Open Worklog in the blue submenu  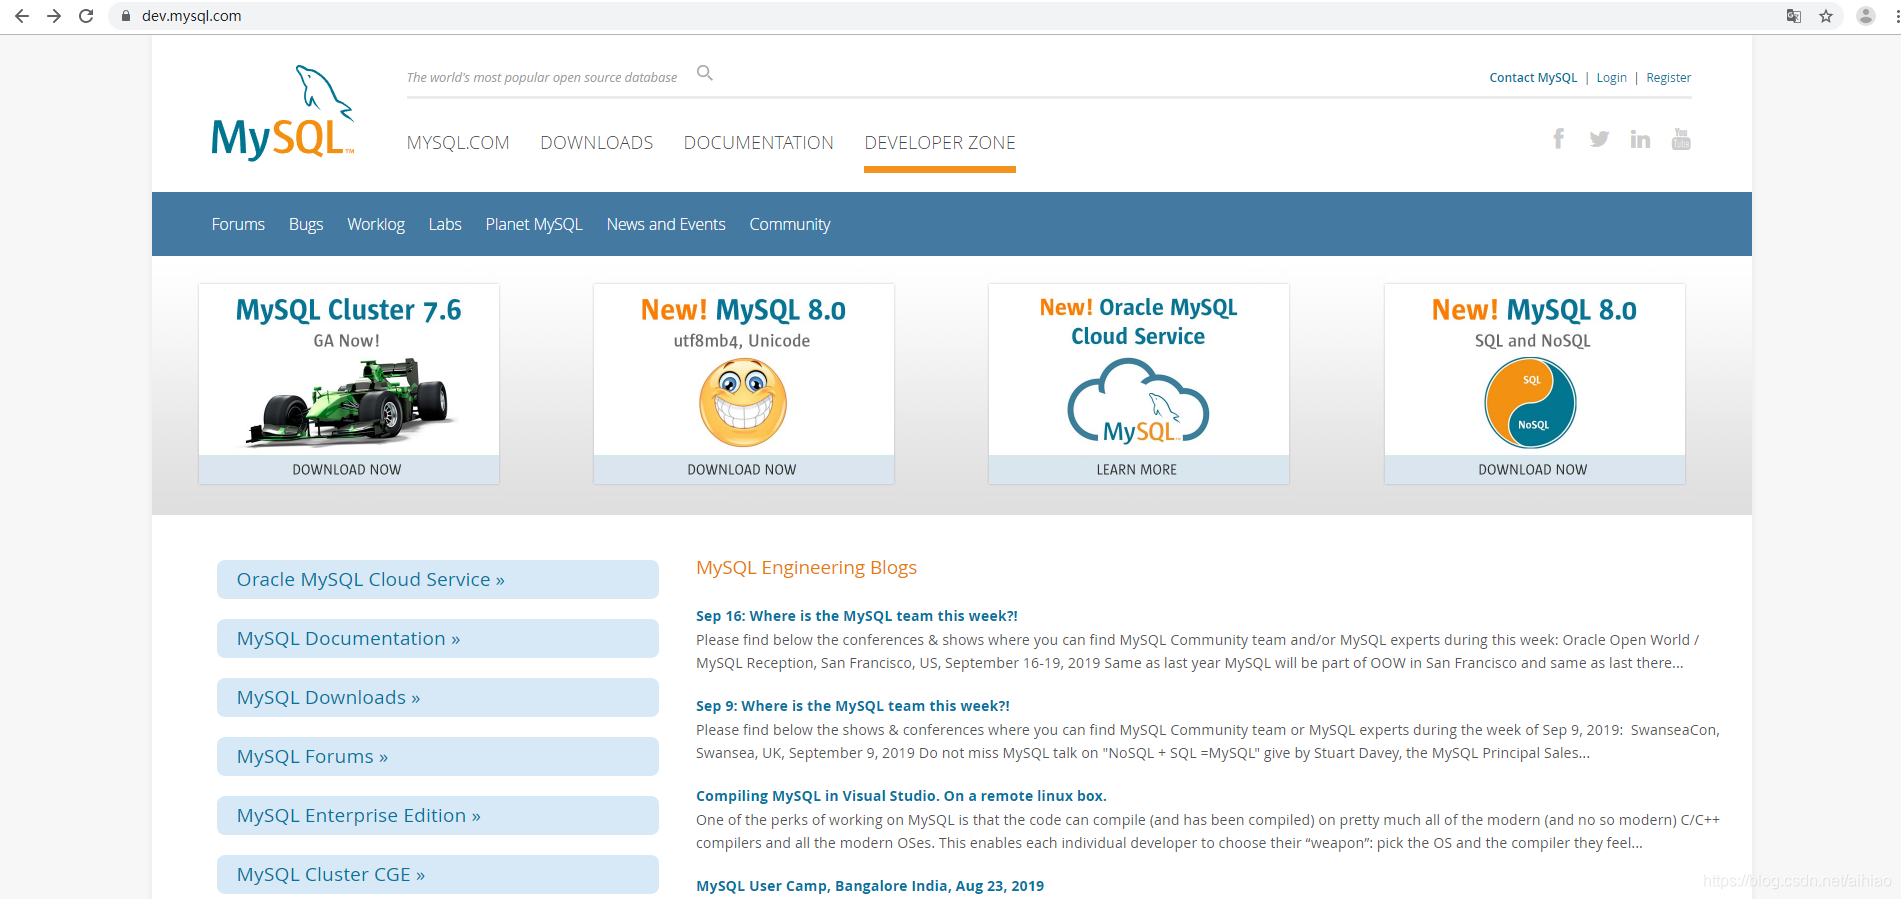pyautogui.click(x=376, y=224)
